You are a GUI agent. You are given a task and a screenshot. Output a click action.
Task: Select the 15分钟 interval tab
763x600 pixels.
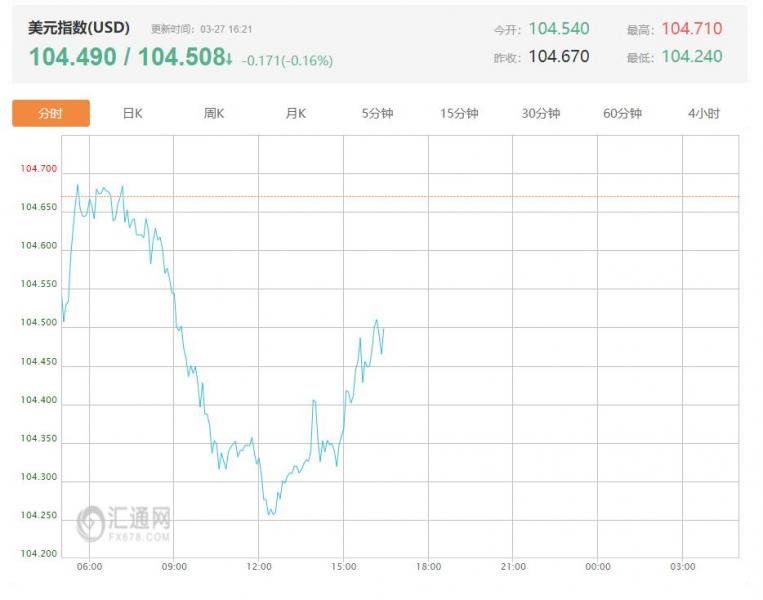[x=459, y=114]
